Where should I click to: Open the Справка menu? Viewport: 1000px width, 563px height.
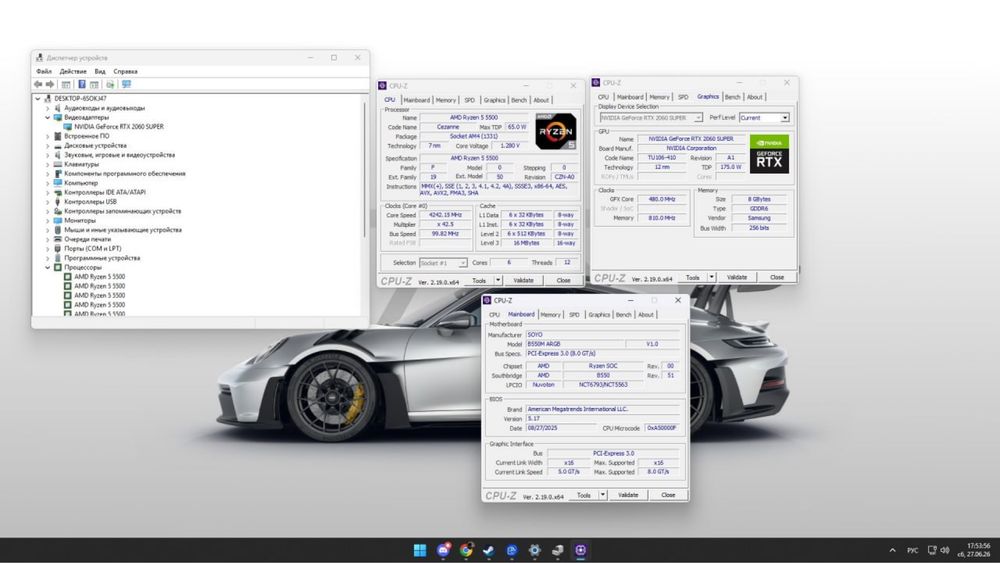point(125,71)
